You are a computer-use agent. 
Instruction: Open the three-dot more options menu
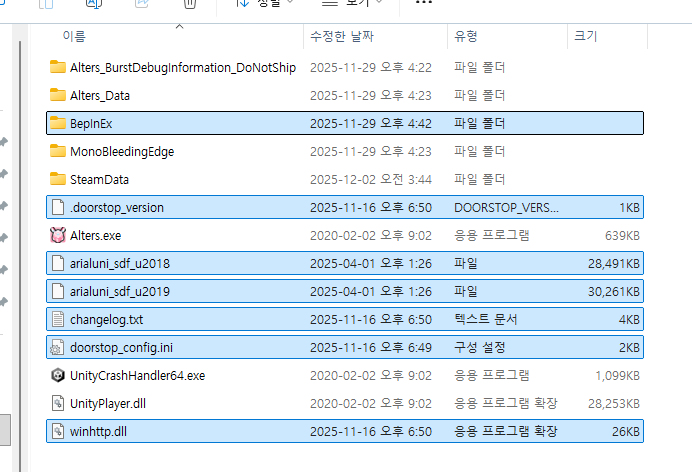(x=424, y=3)
